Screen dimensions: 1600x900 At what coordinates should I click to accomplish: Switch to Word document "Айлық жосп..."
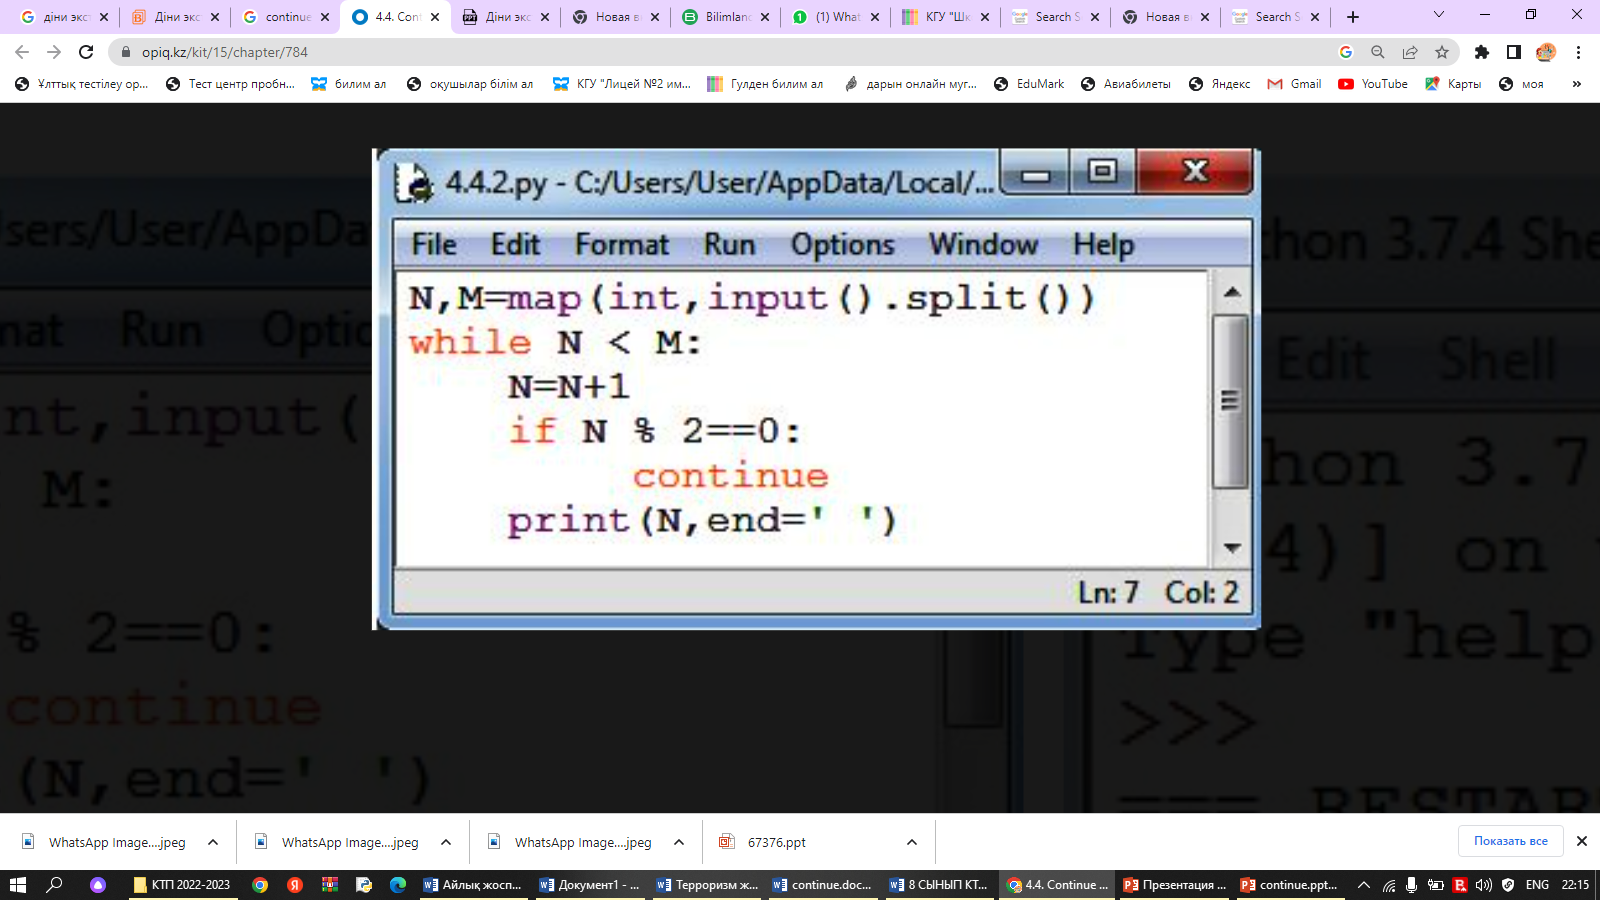tap(473, 885)
